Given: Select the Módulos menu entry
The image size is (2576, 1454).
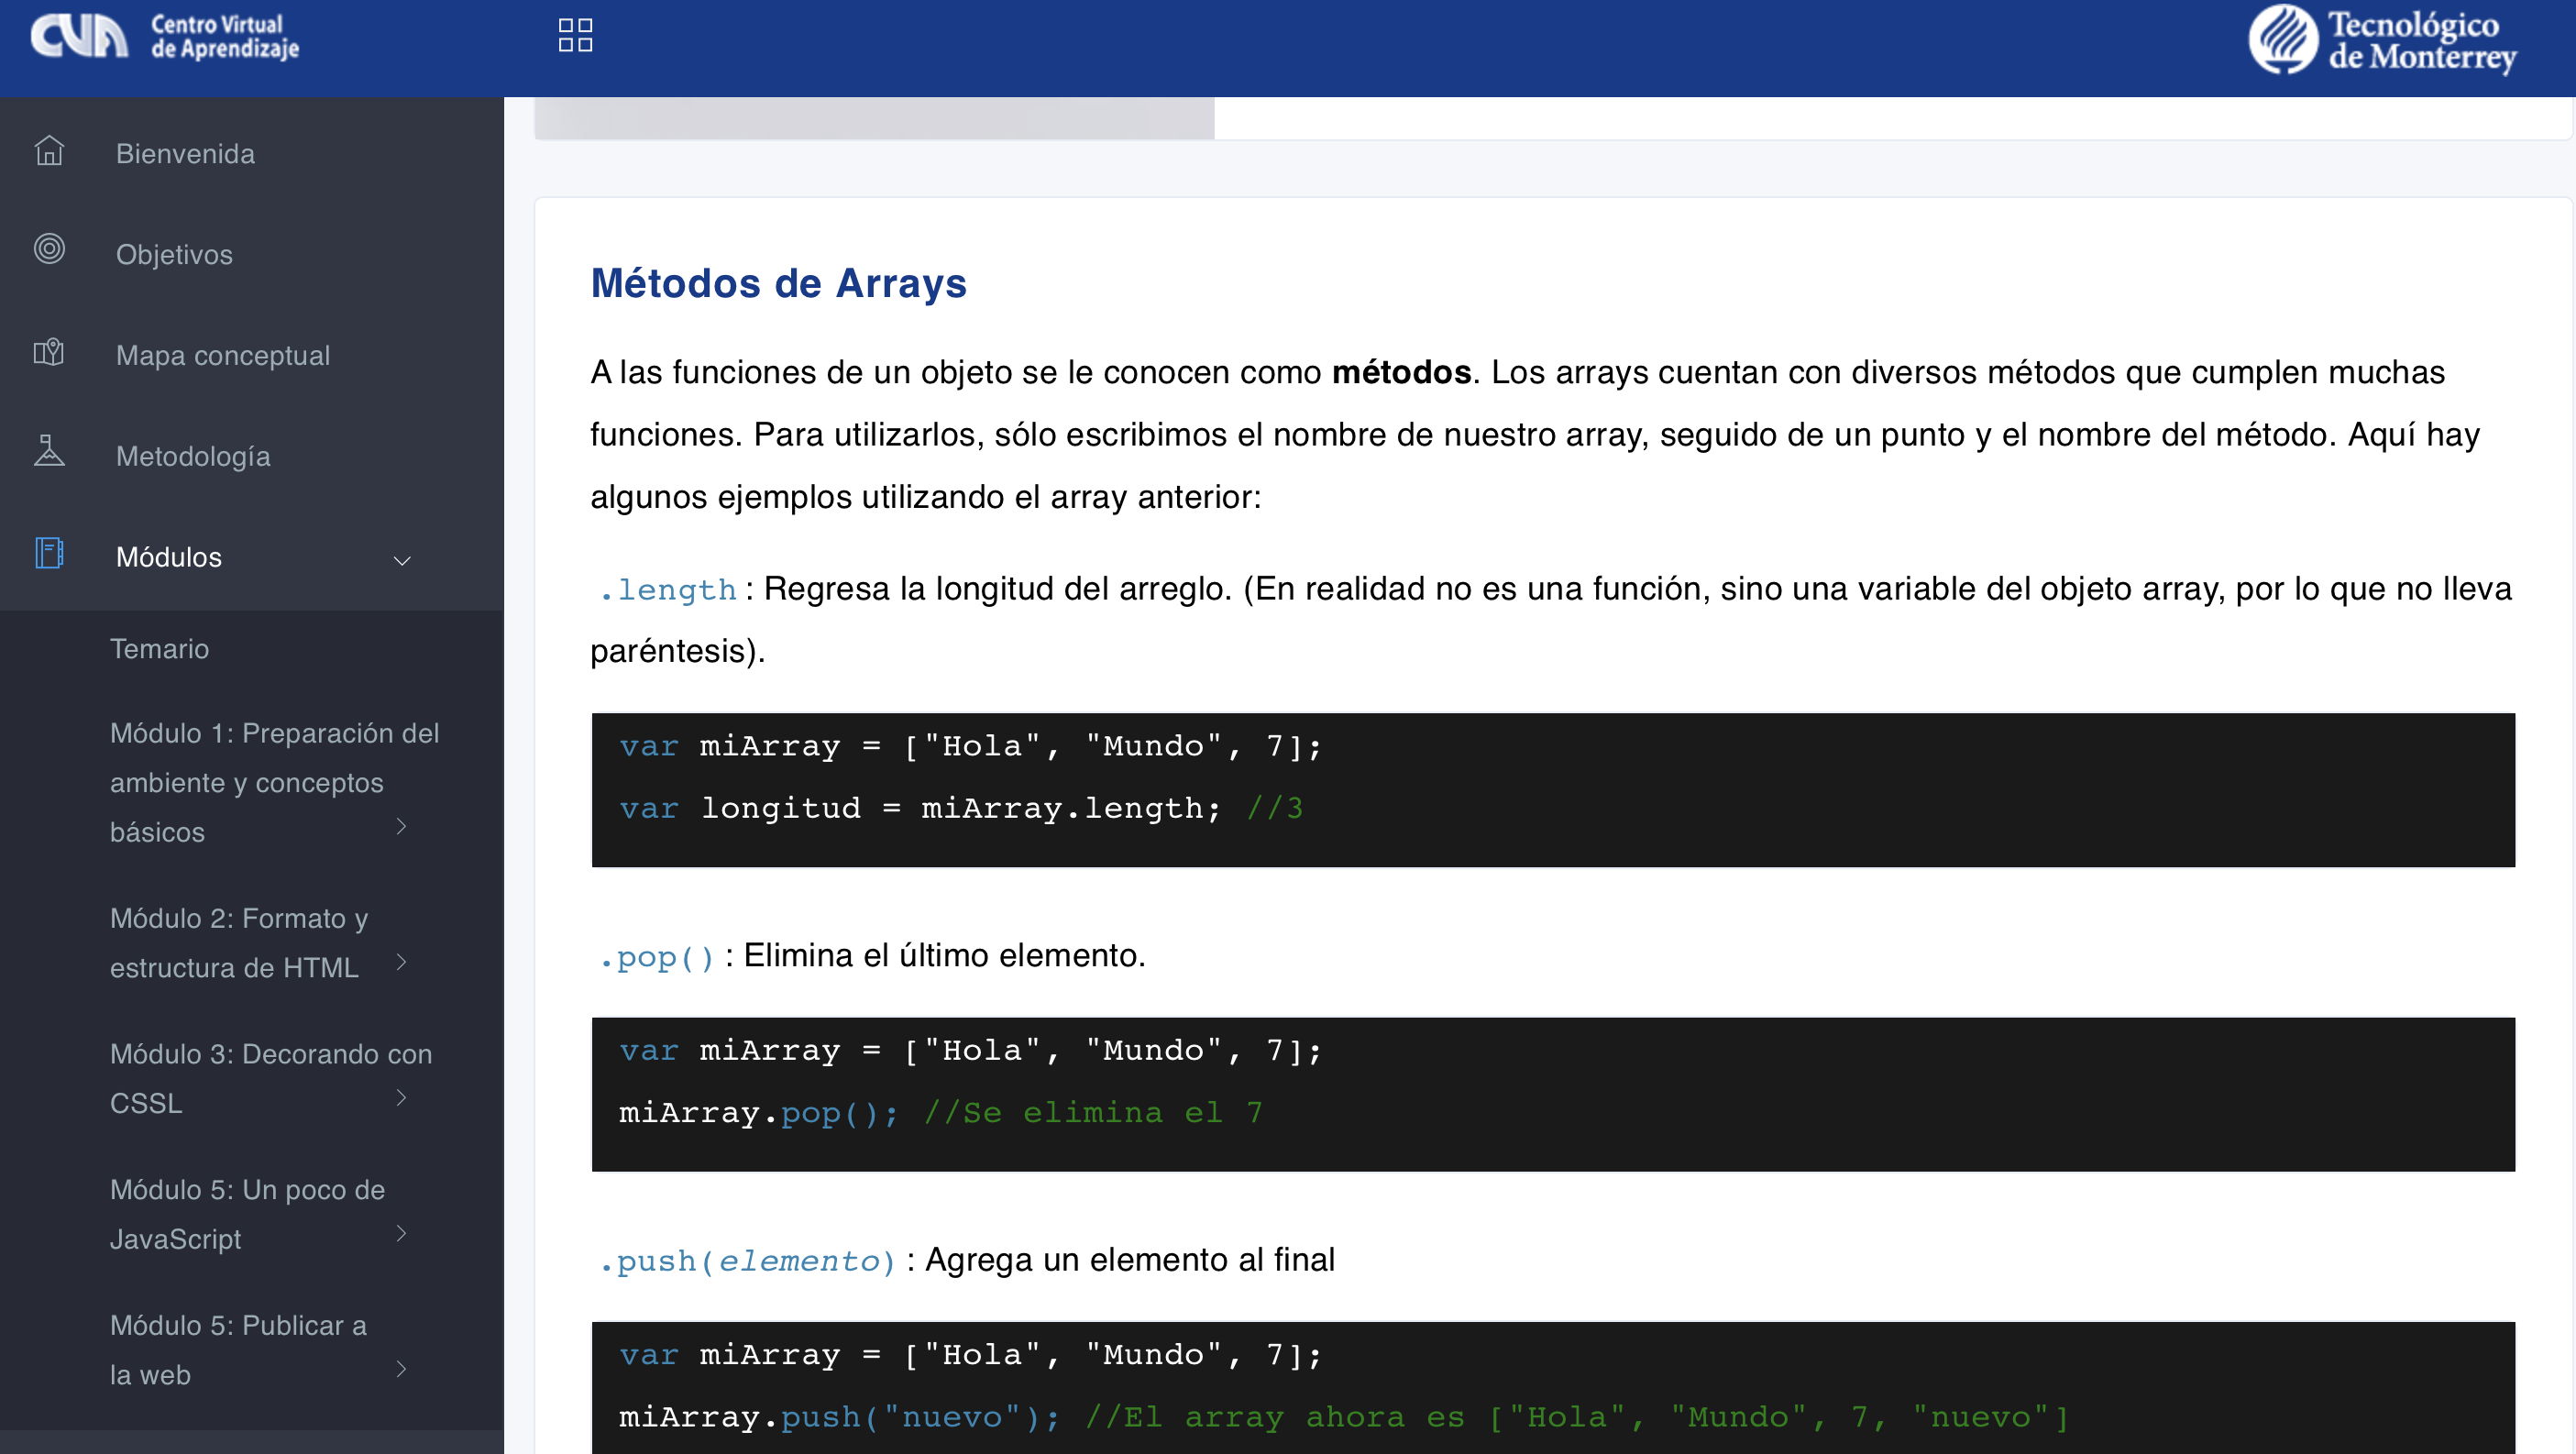Looking at the screenshot, I should (169, 558).
